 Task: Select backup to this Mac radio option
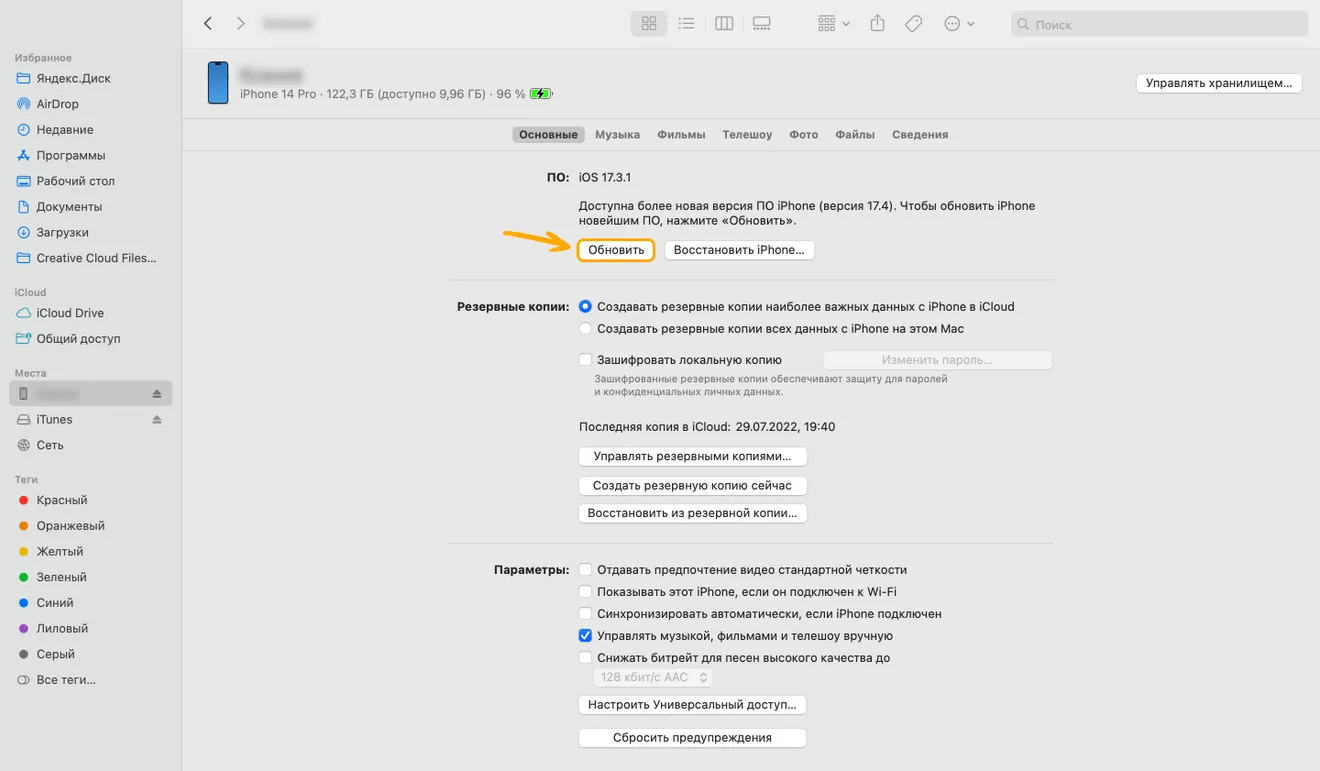586,328
